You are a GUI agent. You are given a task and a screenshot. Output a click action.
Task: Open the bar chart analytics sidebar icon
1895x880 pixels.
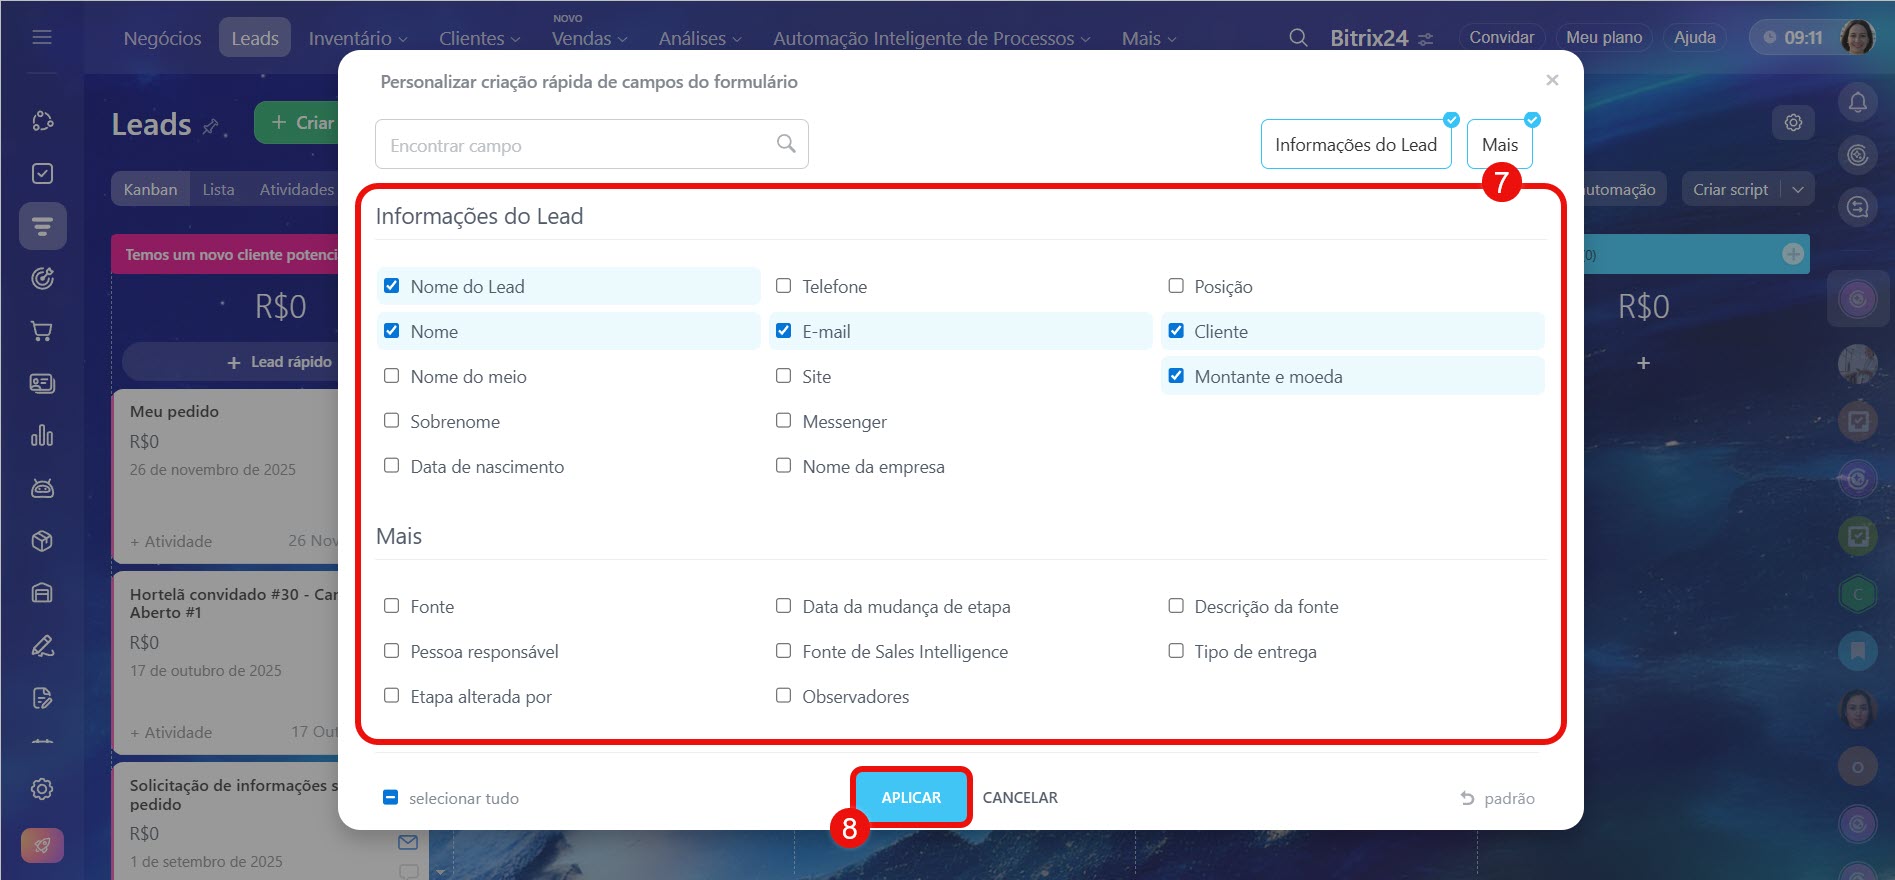pyautogui.click(x=42, y=436)
